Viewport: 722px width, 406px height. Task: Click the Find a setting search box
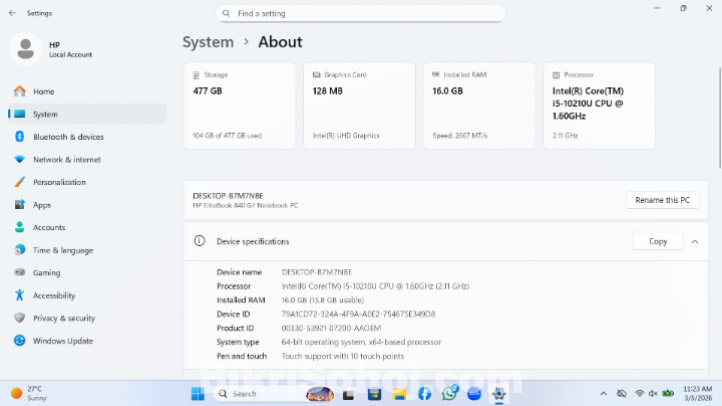360,13
